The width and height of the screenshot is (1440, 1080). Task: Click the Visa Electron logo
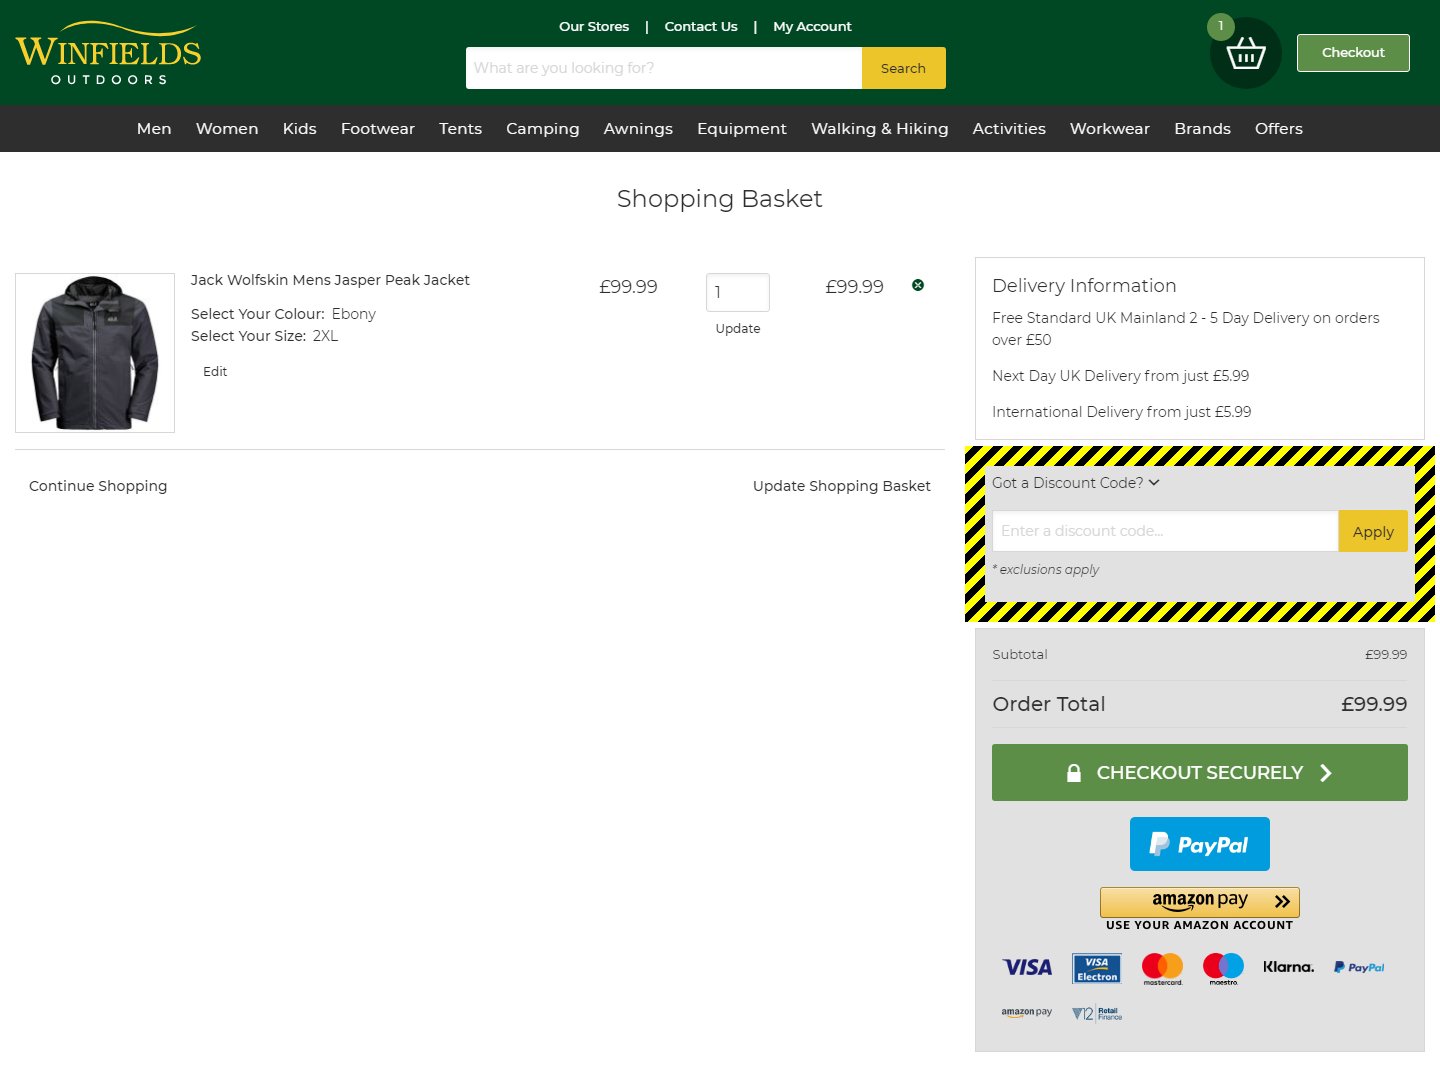tap(1097, 968)
